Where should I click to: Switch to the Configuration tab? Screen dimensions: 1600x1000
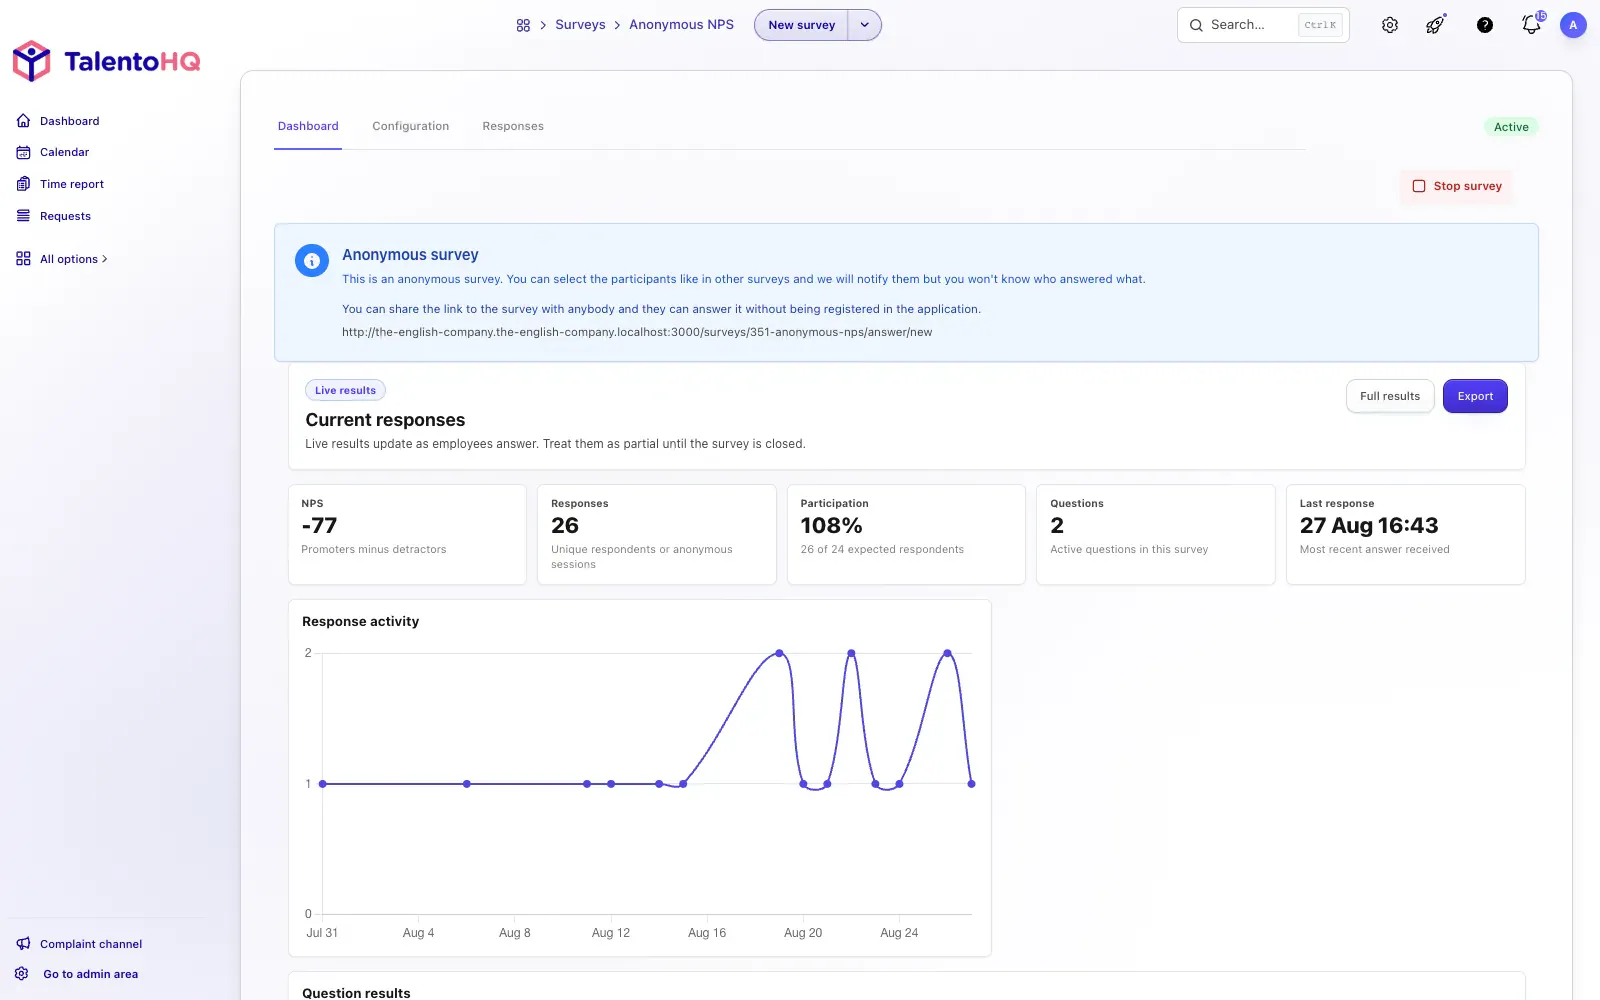coord(411,126)
